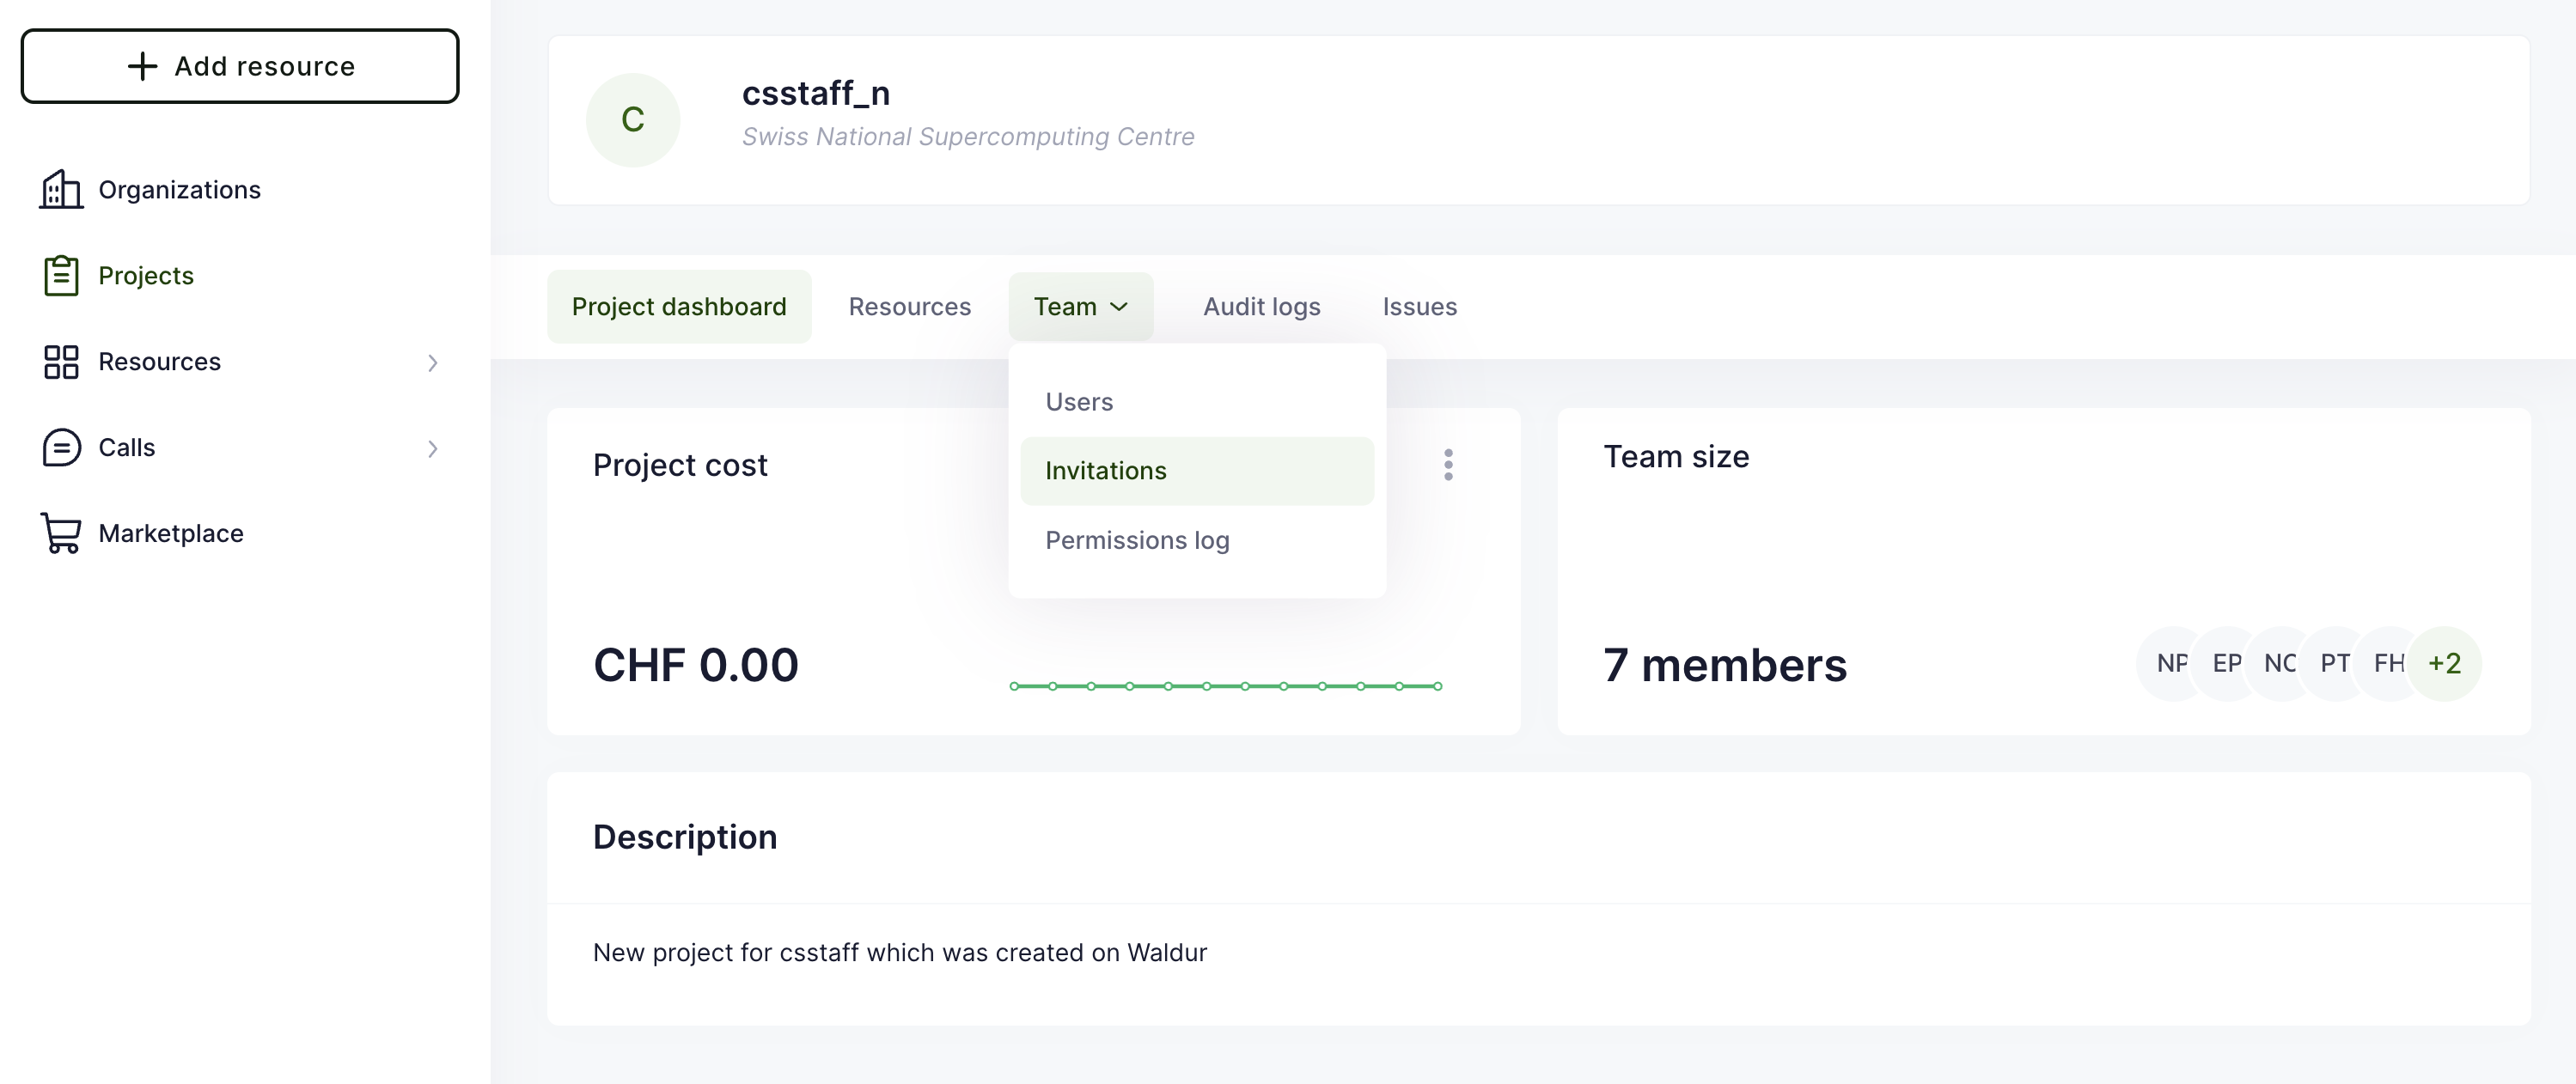The image size is (2576, 1084).
Task: Click the Marketplace shopping cart icon
Action: (x=61, y=533)
